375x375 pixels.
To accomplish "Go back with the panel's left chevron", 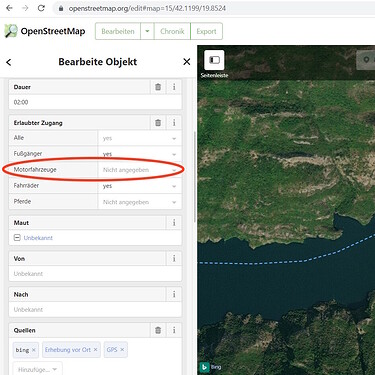I will (9, 62).
